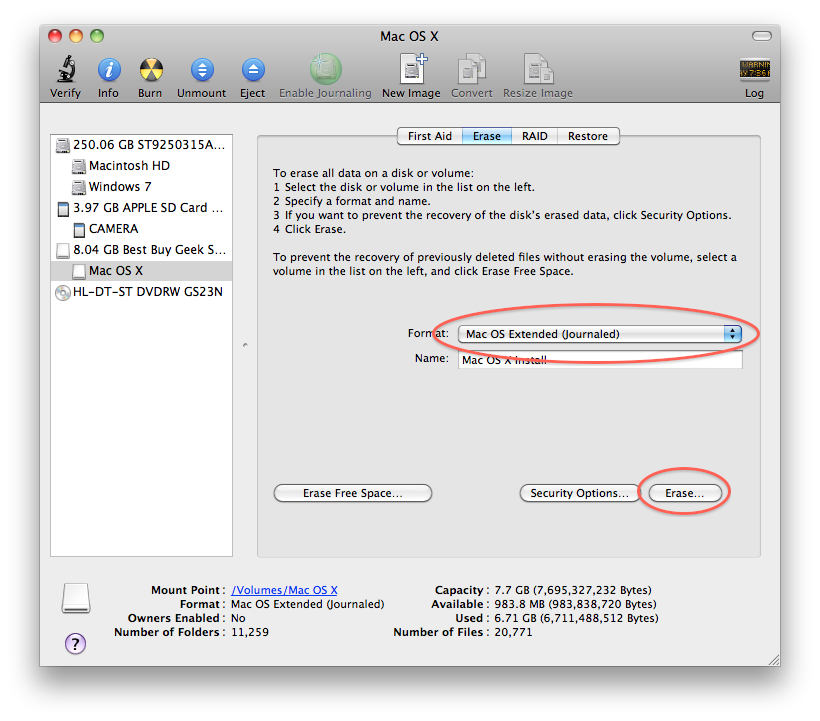The image size is (820, 721).
Task: Click the Eject toolbar icon
Action: coord(253,70)
